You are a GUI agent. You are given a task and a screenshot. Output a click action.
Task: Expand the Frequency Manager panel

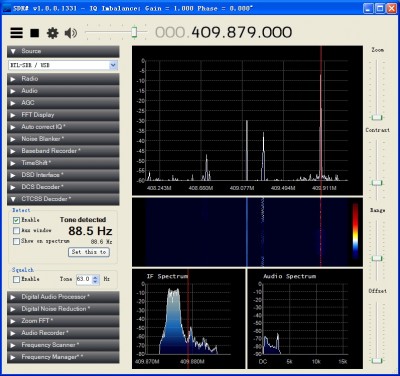pyautogui.click(x=63, y=357)
